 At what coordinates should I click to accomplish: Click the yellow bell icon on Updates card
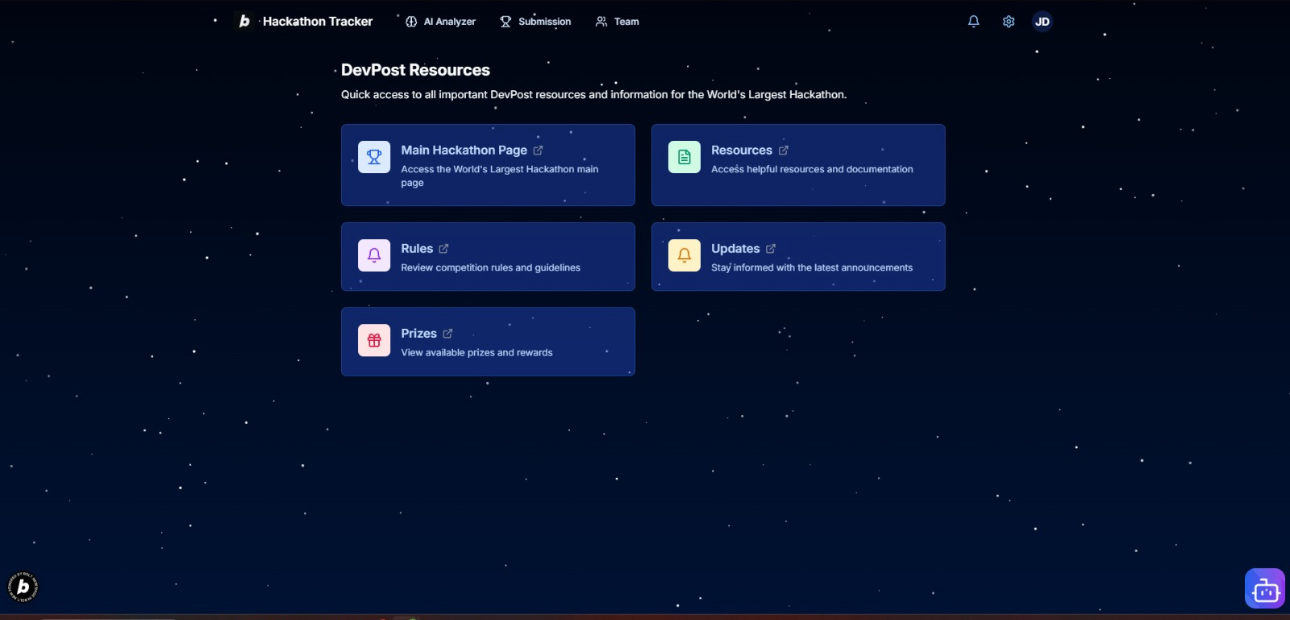point(684,255)
